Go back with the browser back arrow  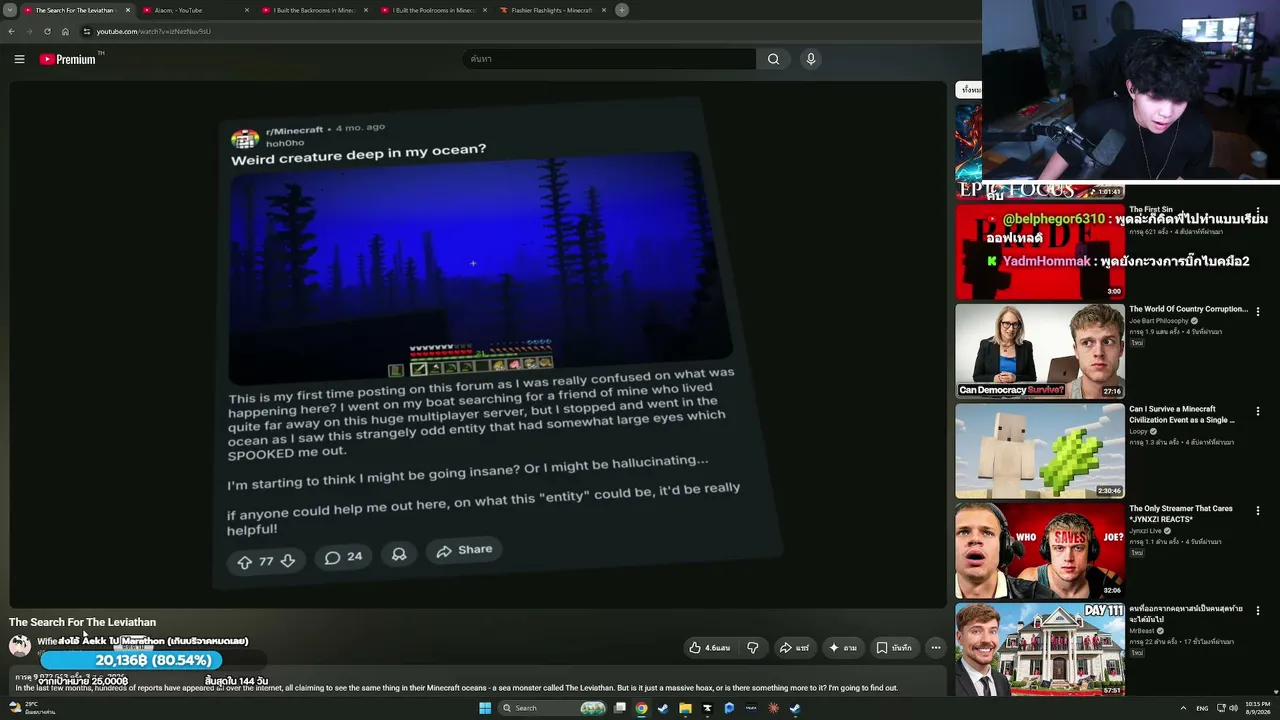pyautogui.click(x=12, y=31)
